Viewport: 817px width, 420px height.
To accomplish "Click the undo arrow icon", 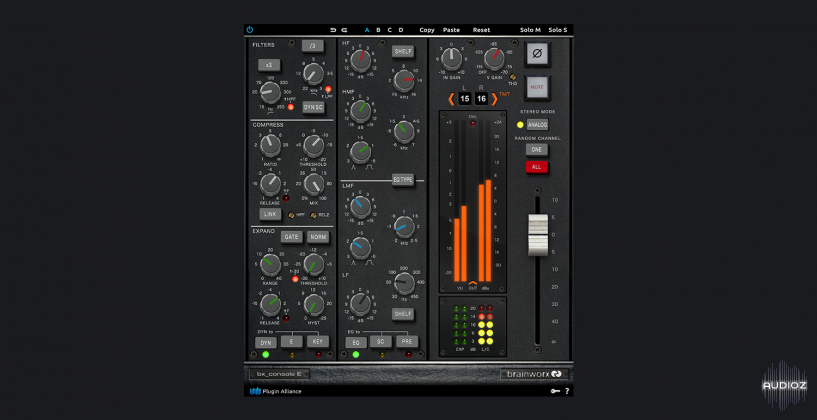I will click(x=333, y=30).
